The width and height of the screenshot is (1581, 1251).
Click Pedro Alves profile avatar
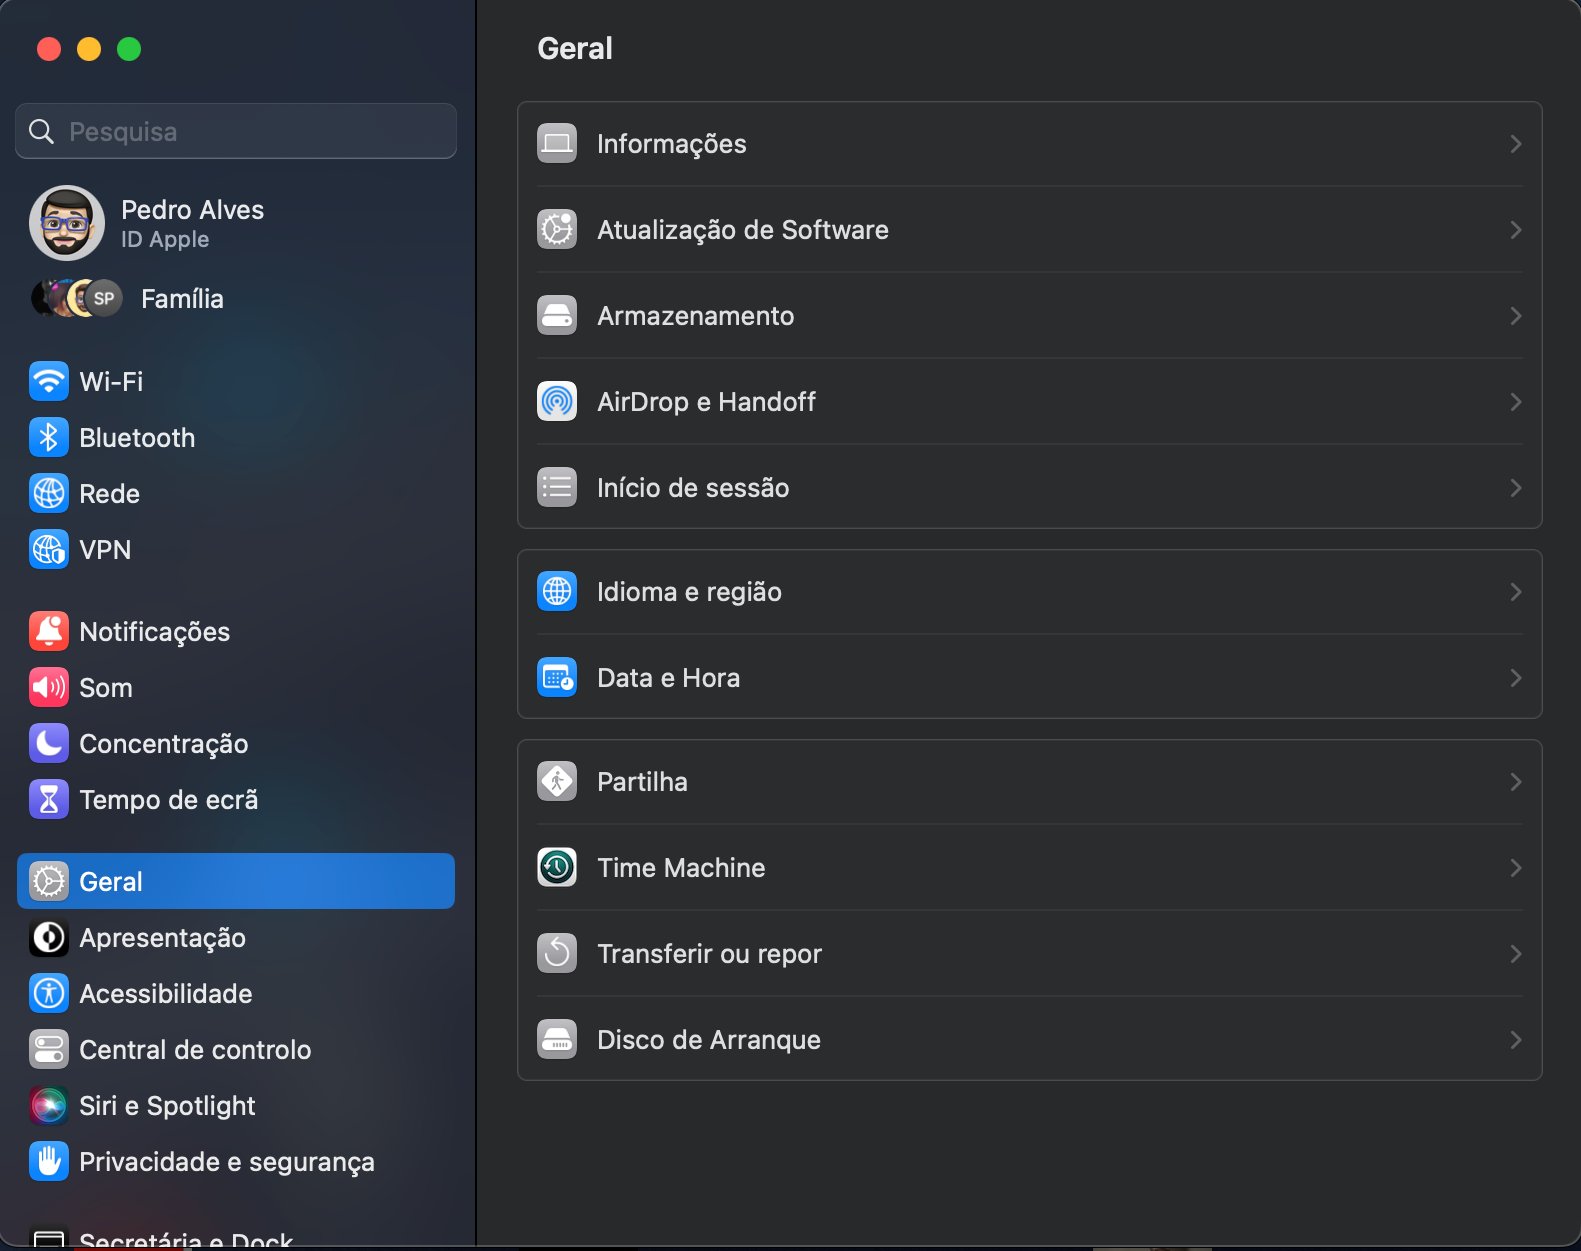pyautogui.click(x=67, y=223)
